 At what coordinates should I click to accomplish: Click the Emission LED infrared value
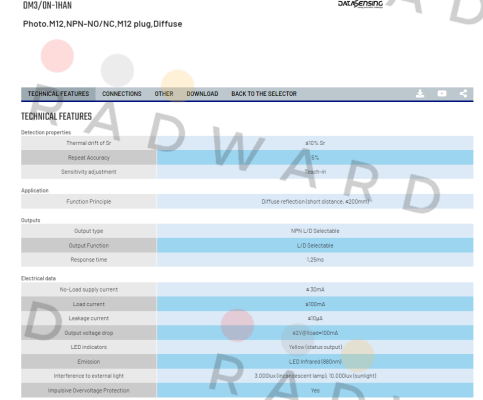[315, 362]
